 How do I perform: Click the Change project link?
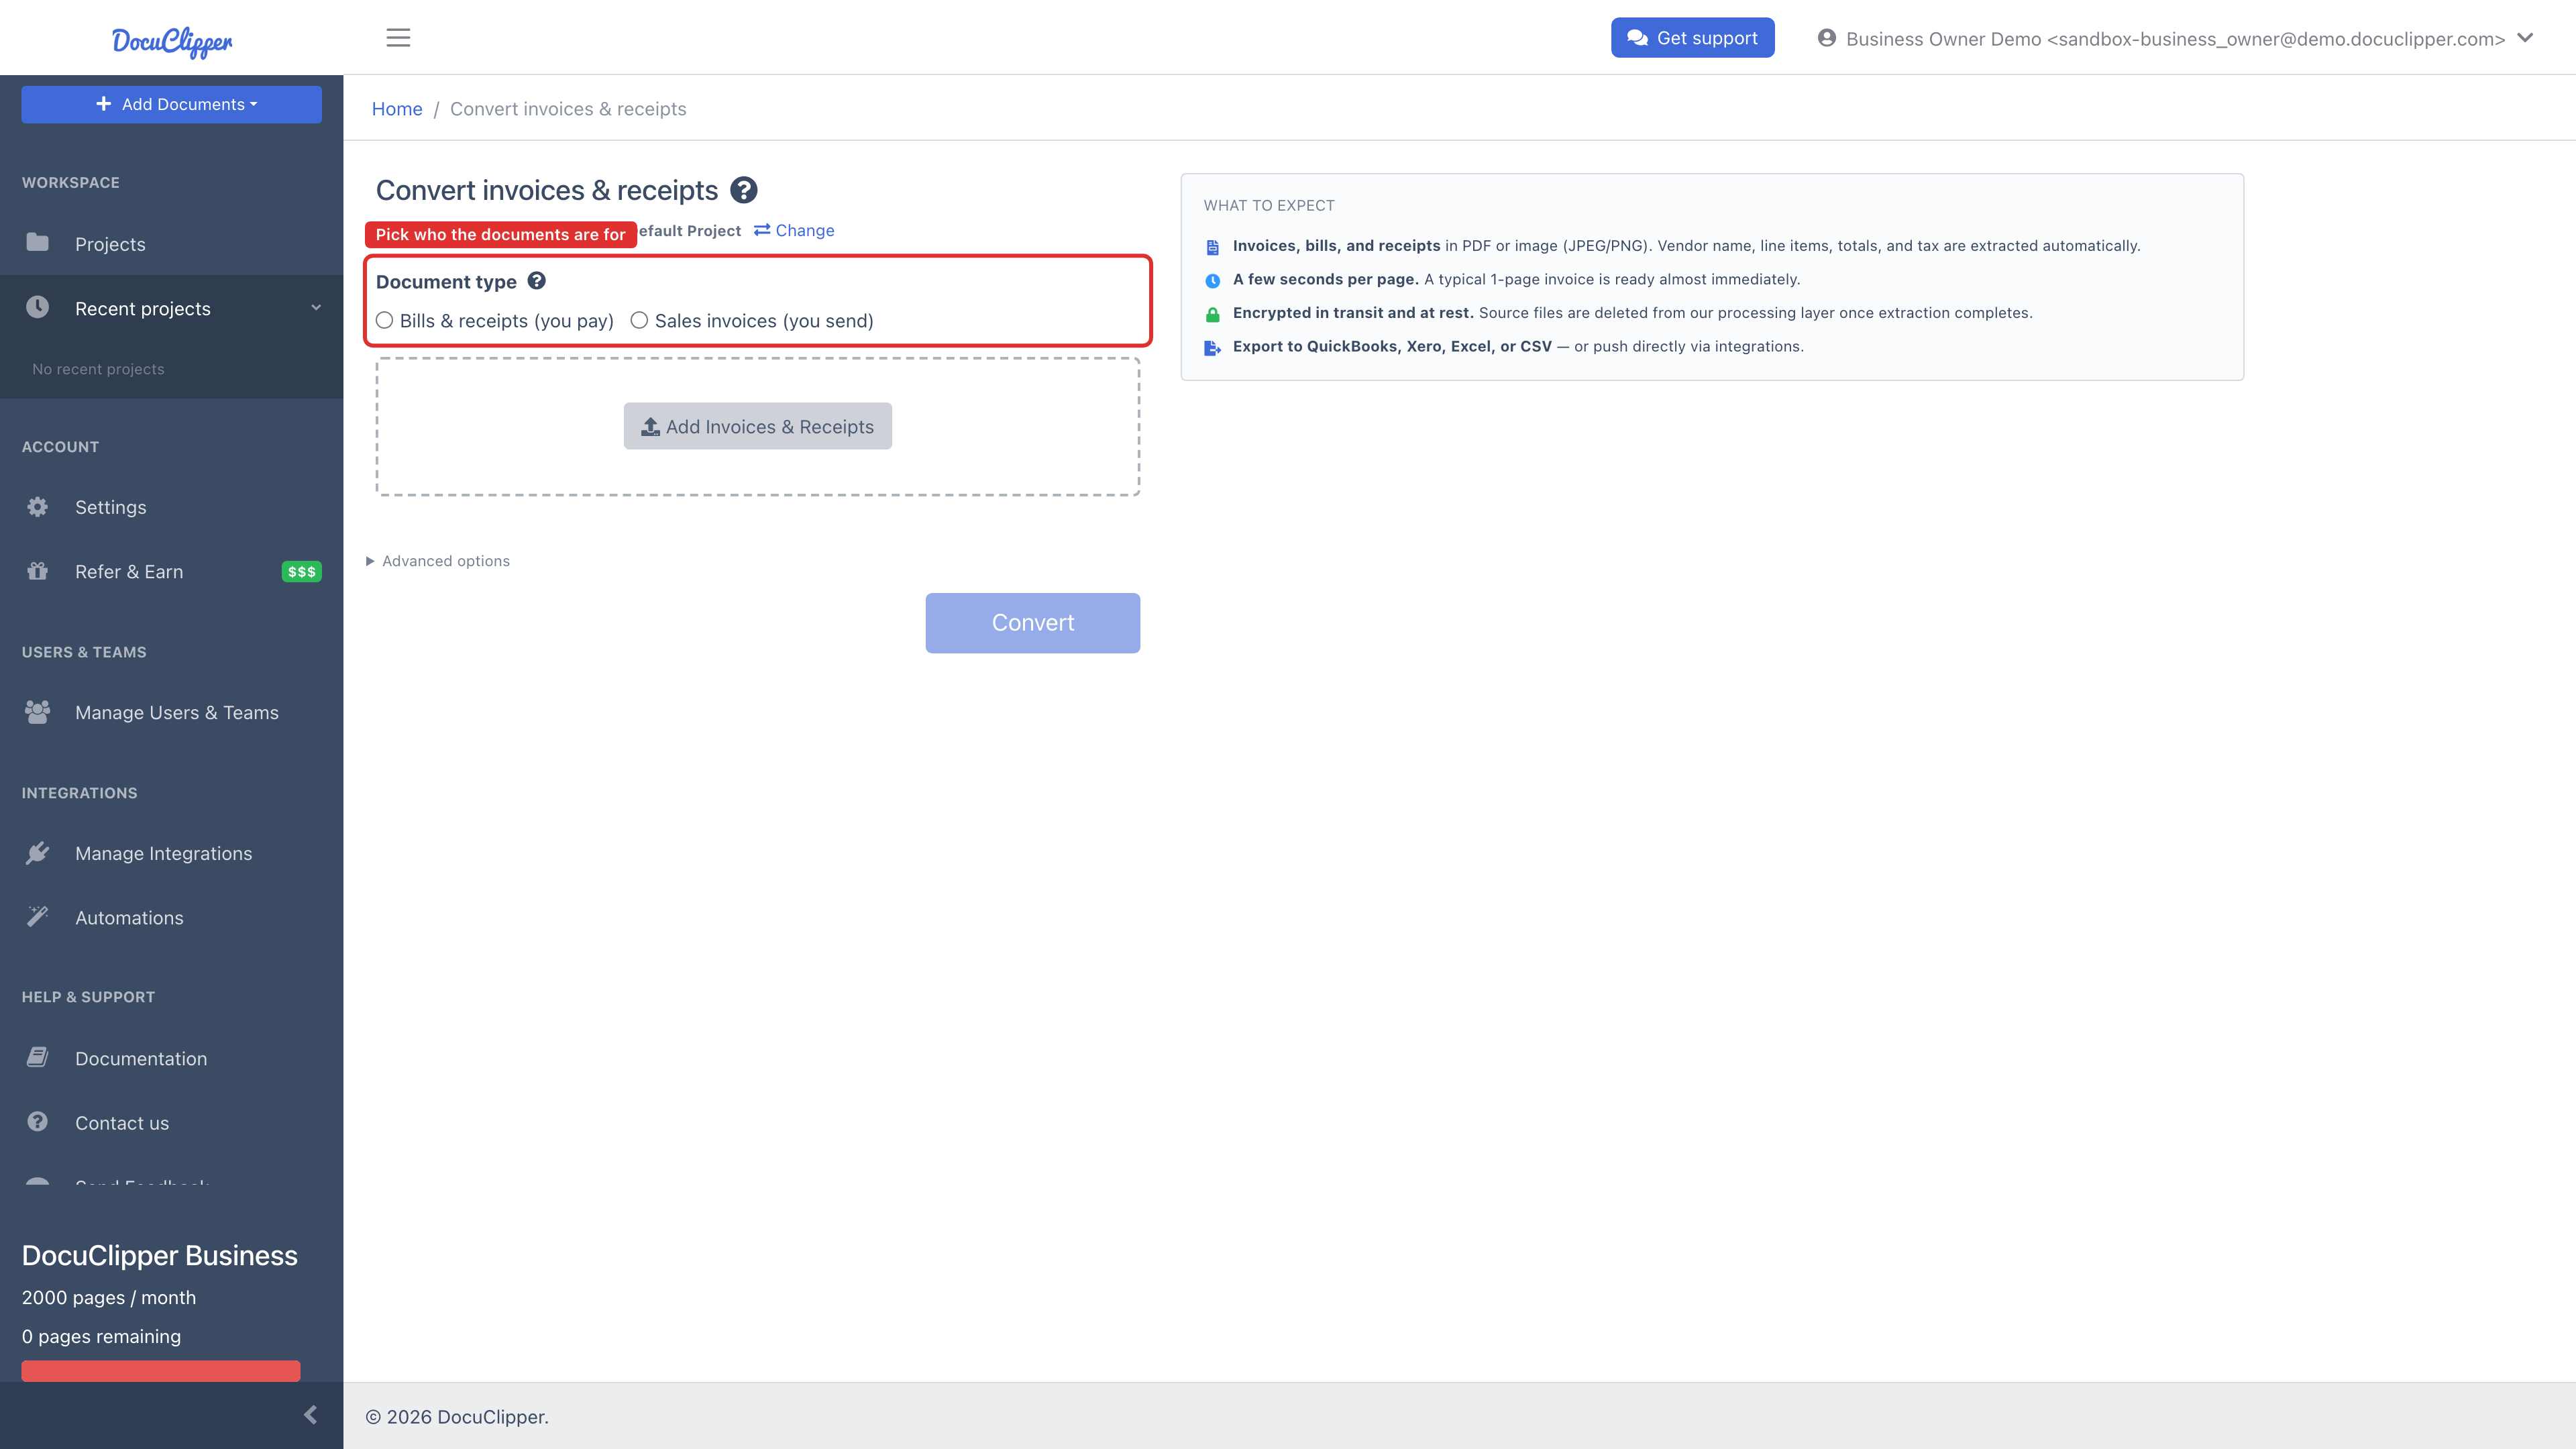point(794,230)
